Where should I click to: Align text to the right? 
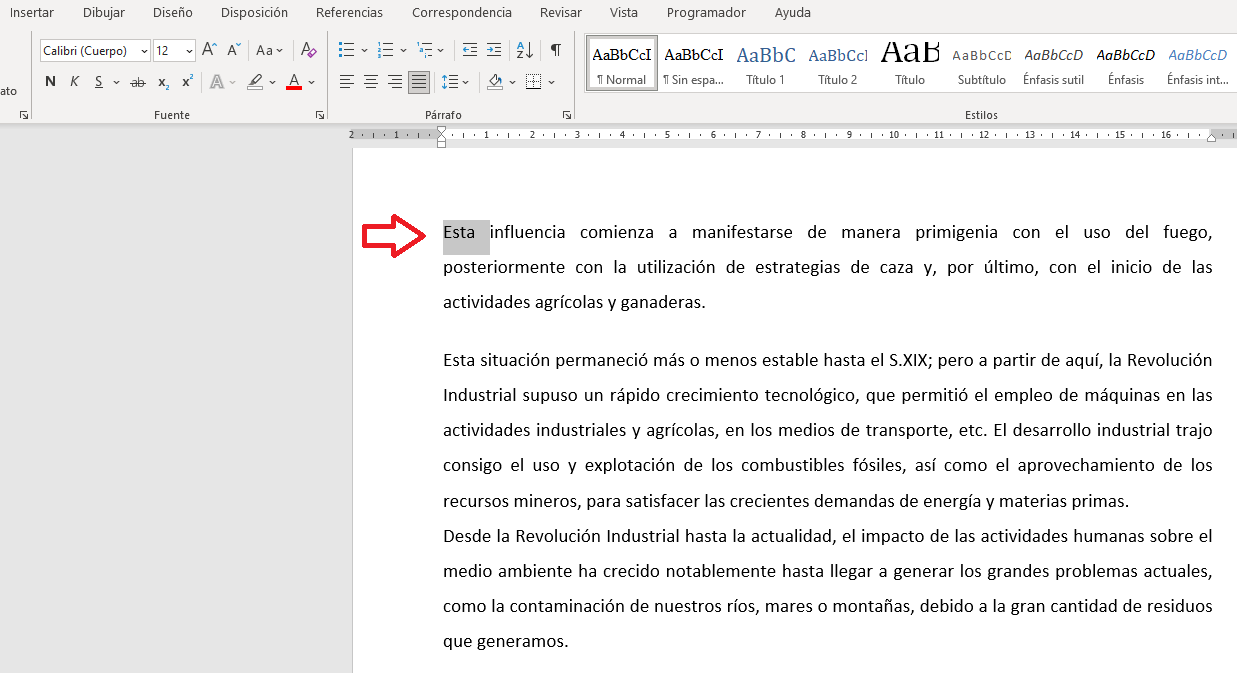pos(395,82)
